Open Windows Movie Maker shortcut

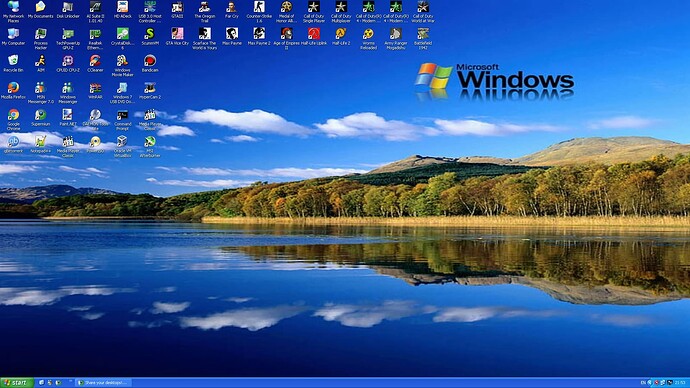click(x=122, y=66)
